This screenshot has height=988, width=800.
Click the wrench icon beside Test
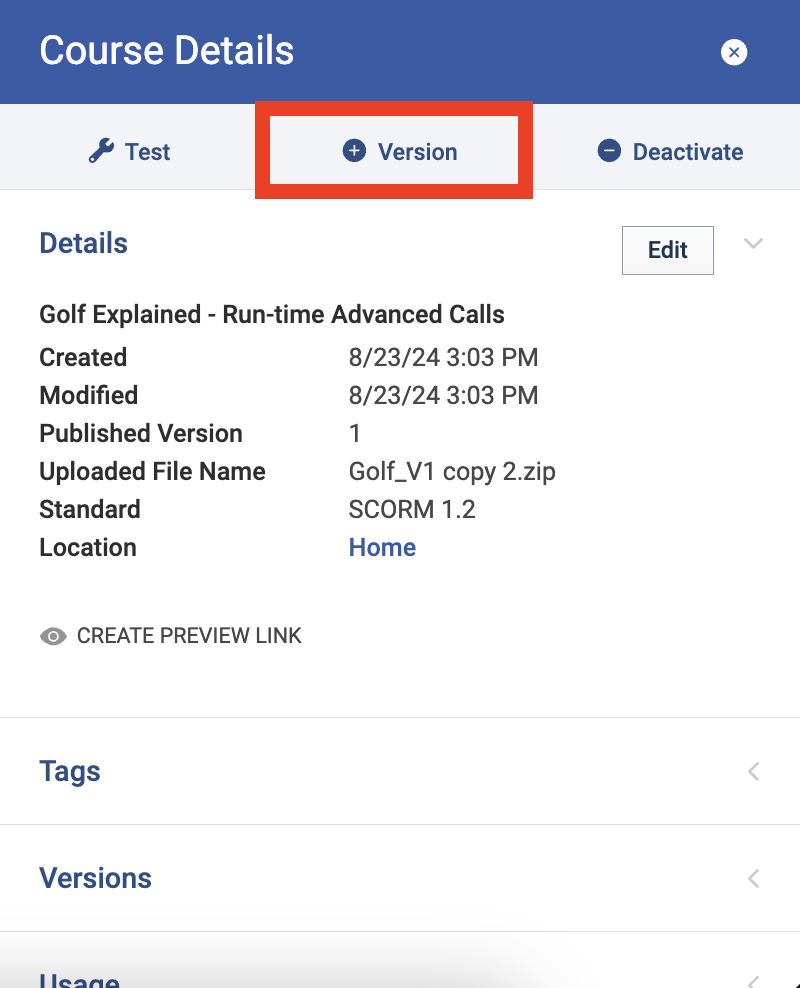click(101, 152)
